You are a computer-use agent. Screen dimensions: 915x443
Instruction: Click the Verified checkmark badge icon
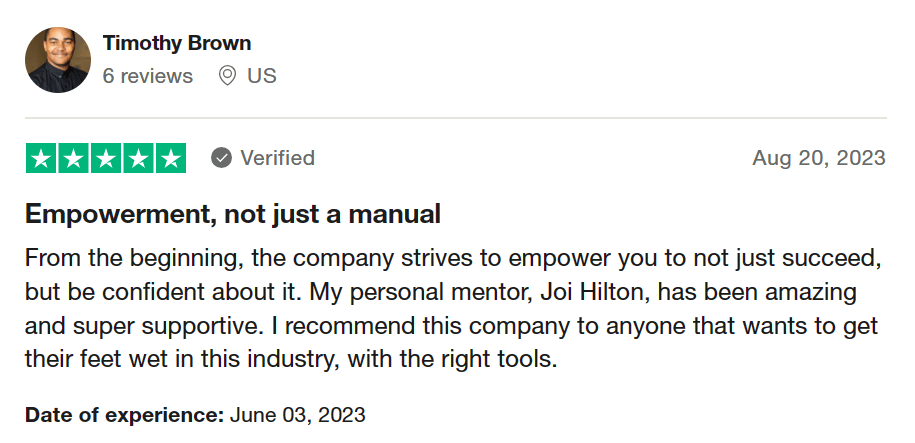click(222, 158)
